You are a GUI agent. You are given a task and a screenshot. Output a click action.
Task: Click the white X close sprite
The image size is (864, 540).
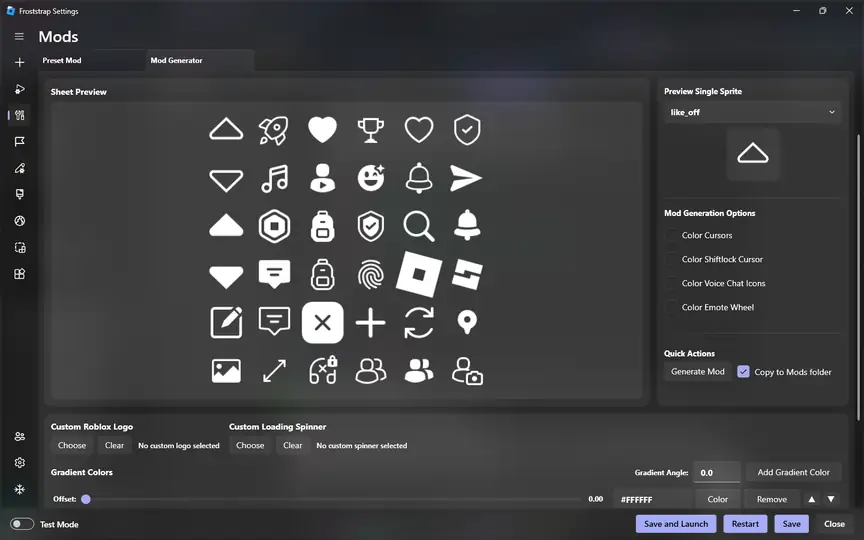click(x=322, y=322)
